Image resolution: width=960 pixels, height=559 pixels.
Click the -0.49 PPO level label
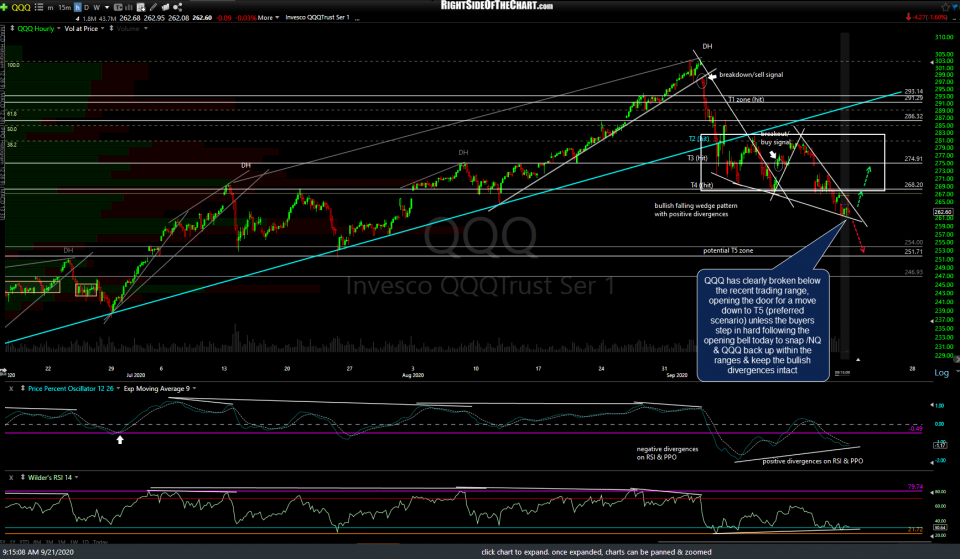915,429
